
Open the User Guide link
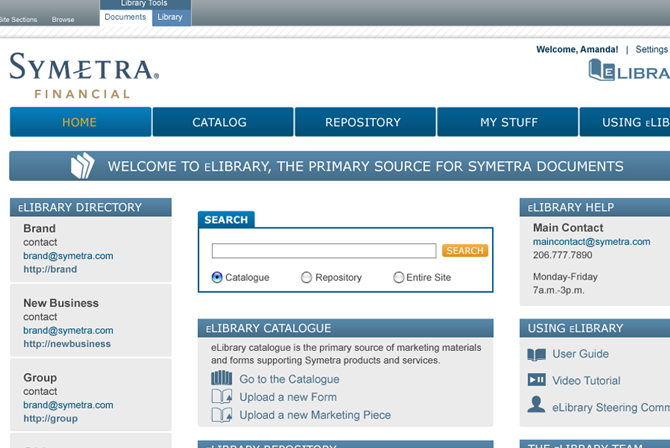click(580, 354)
